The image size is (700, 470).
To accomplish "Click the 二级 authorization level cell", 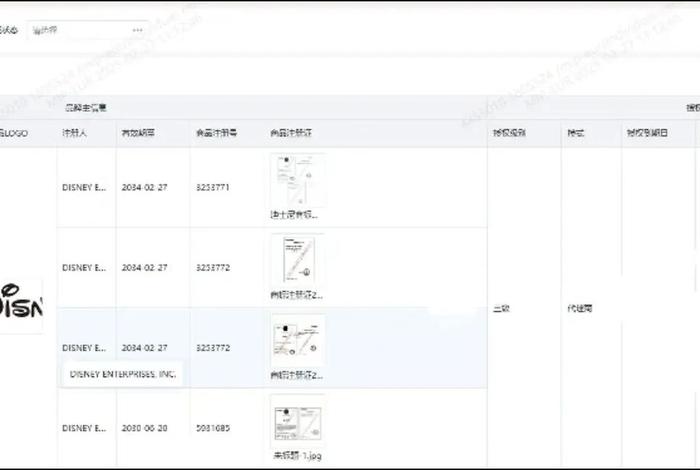I will (x=502, y=308).
